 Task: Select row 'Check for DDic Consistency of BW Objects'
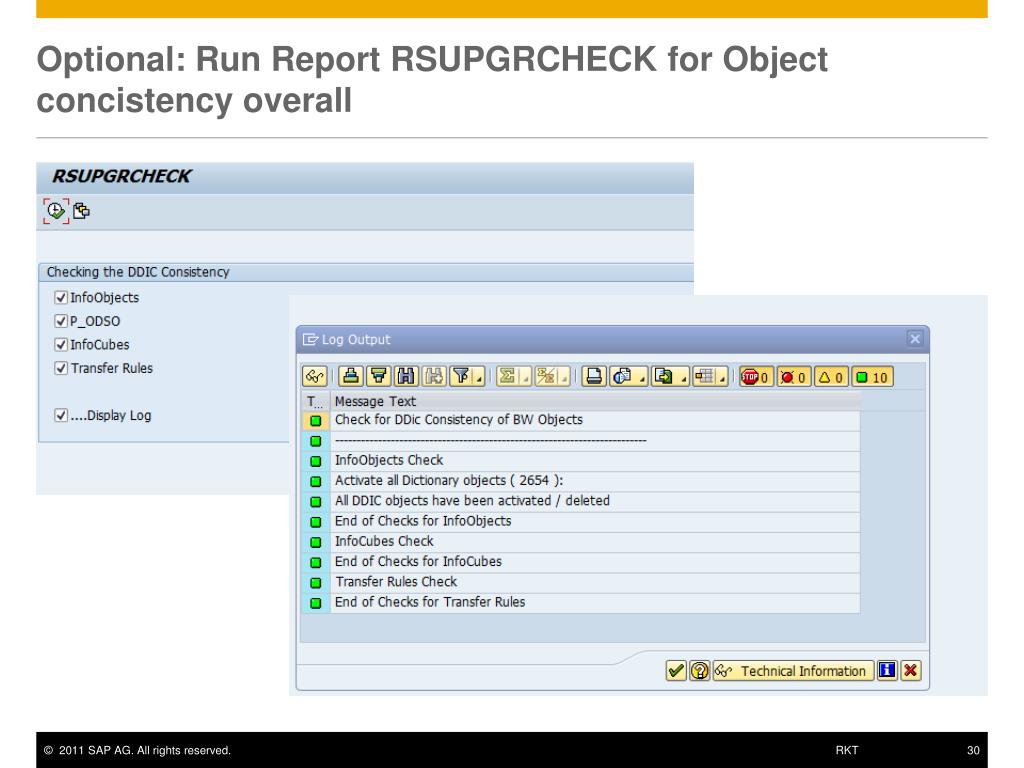581,420
